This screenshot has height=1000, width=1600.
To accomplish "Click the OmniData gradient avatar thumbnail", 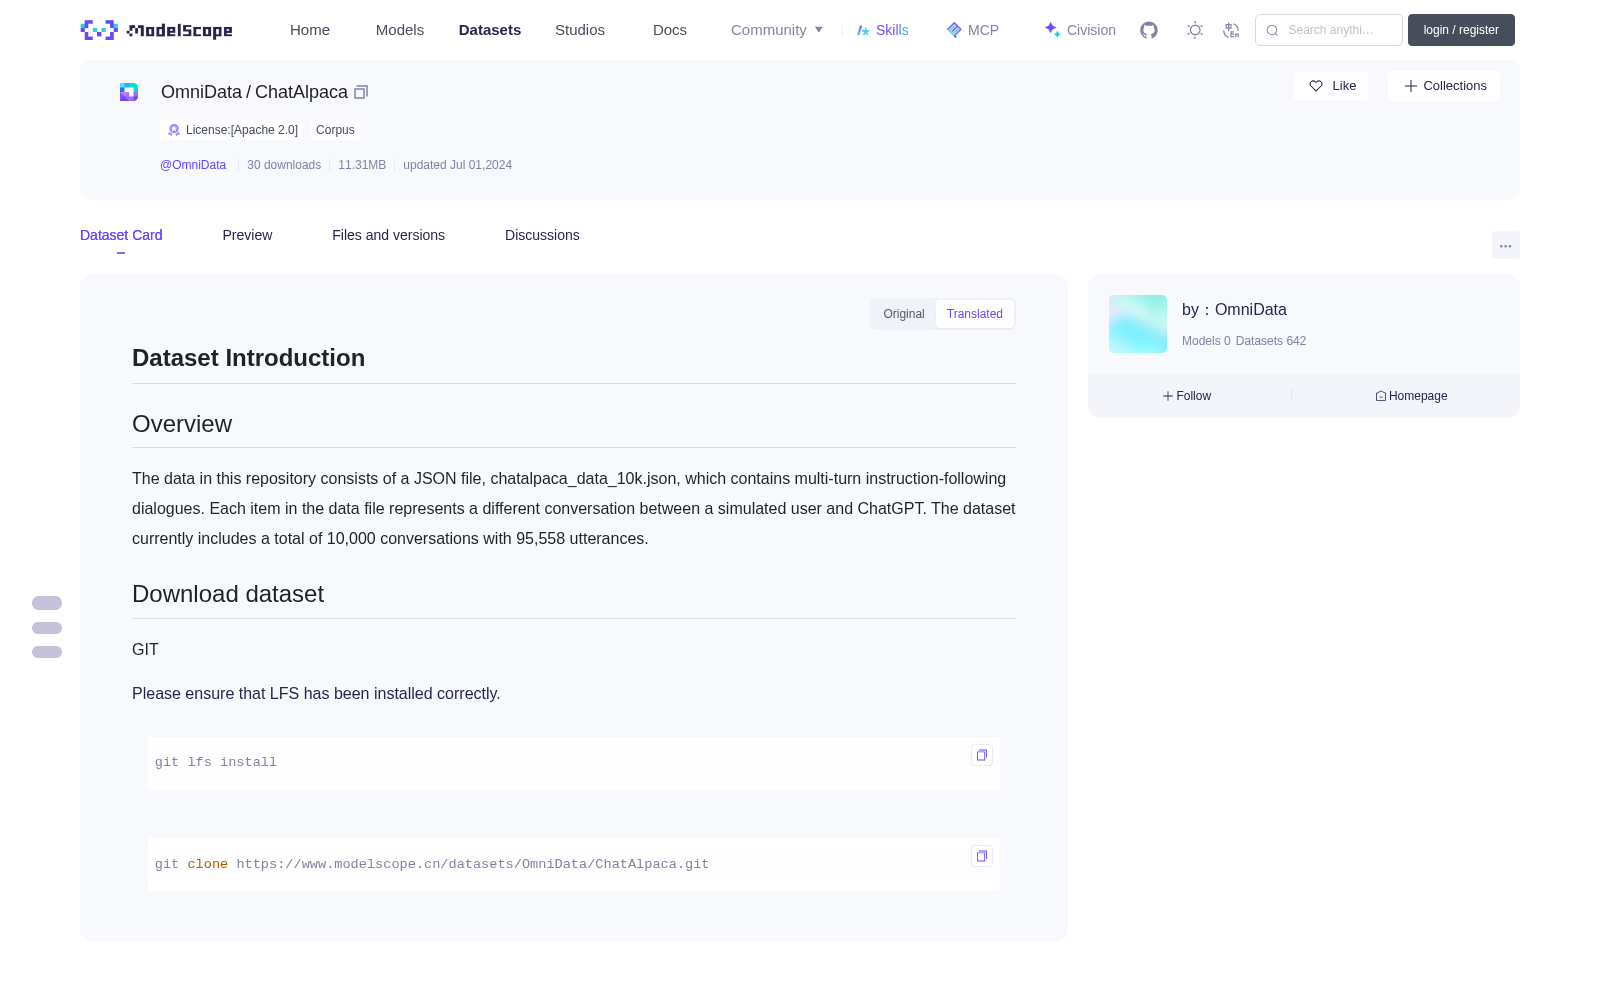I will [1138, 324].
